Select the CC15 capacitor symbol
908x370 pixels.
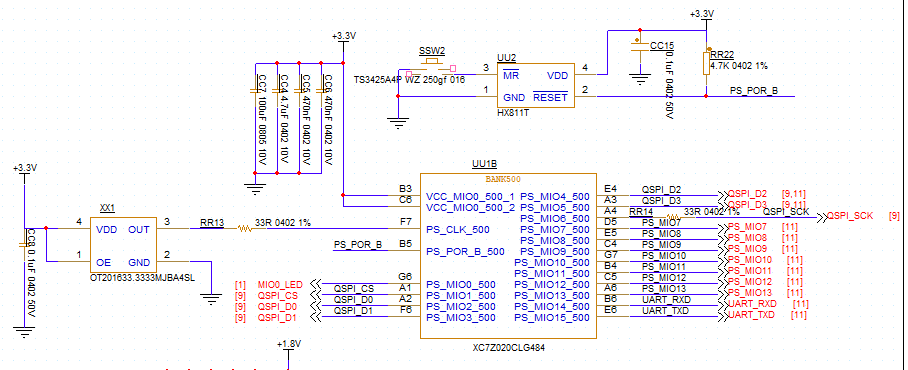click(x=639, y=46)
